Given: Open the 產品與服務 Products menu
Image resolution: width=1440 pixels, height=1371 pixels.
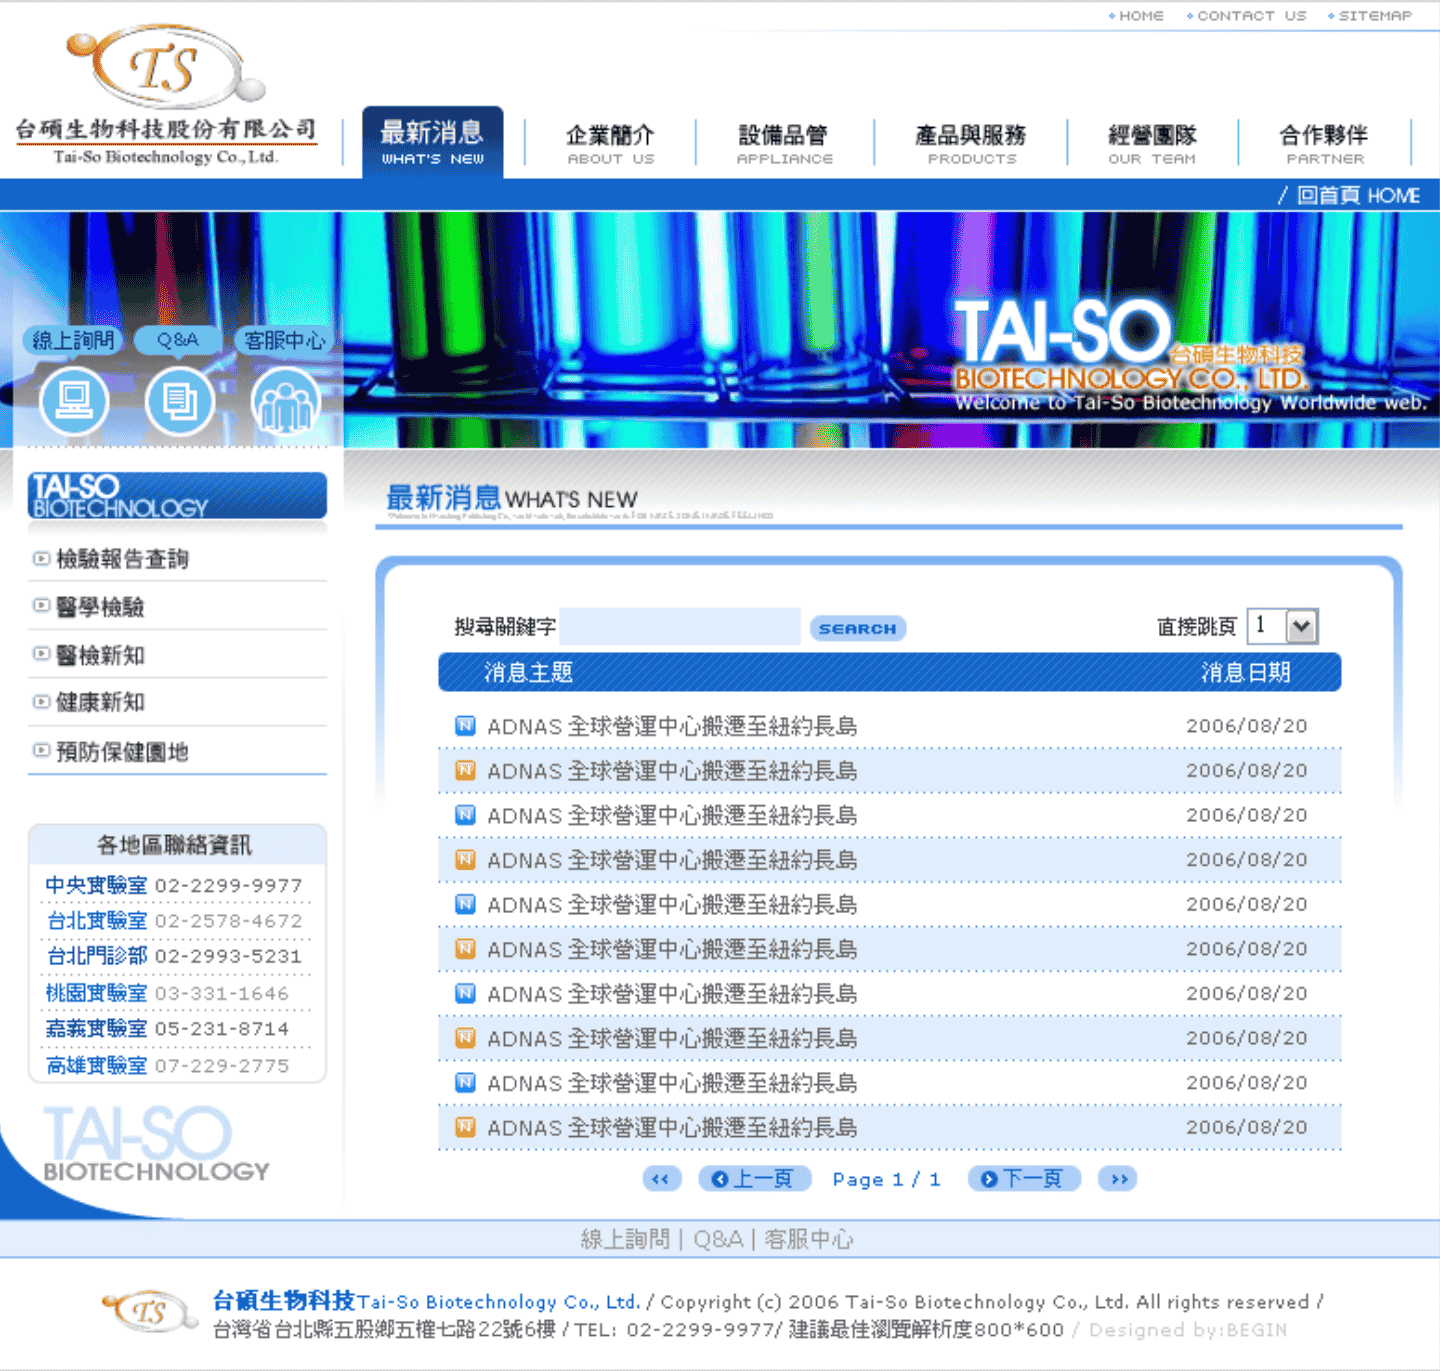Looking at the screenshot, I should coord(971,144).
